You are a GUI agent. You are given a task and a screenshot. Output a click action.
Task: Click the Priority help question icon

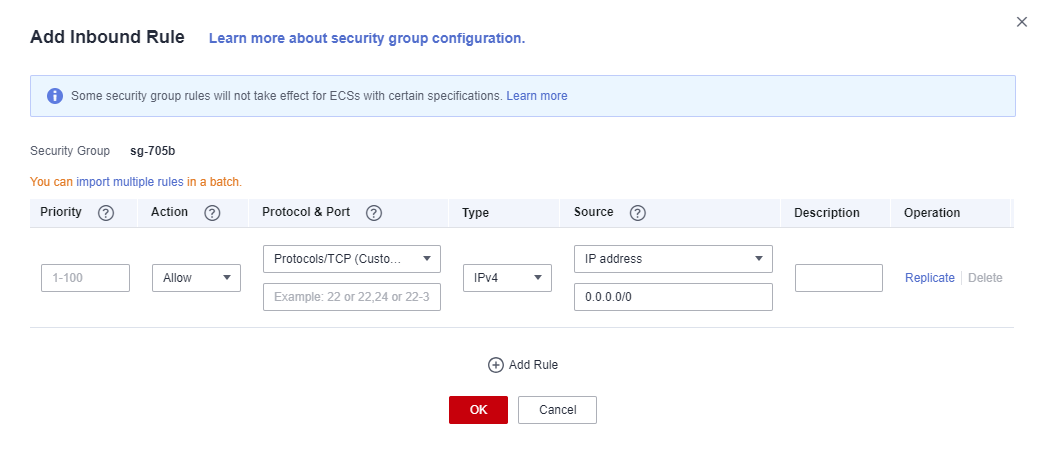coord(106,213)
